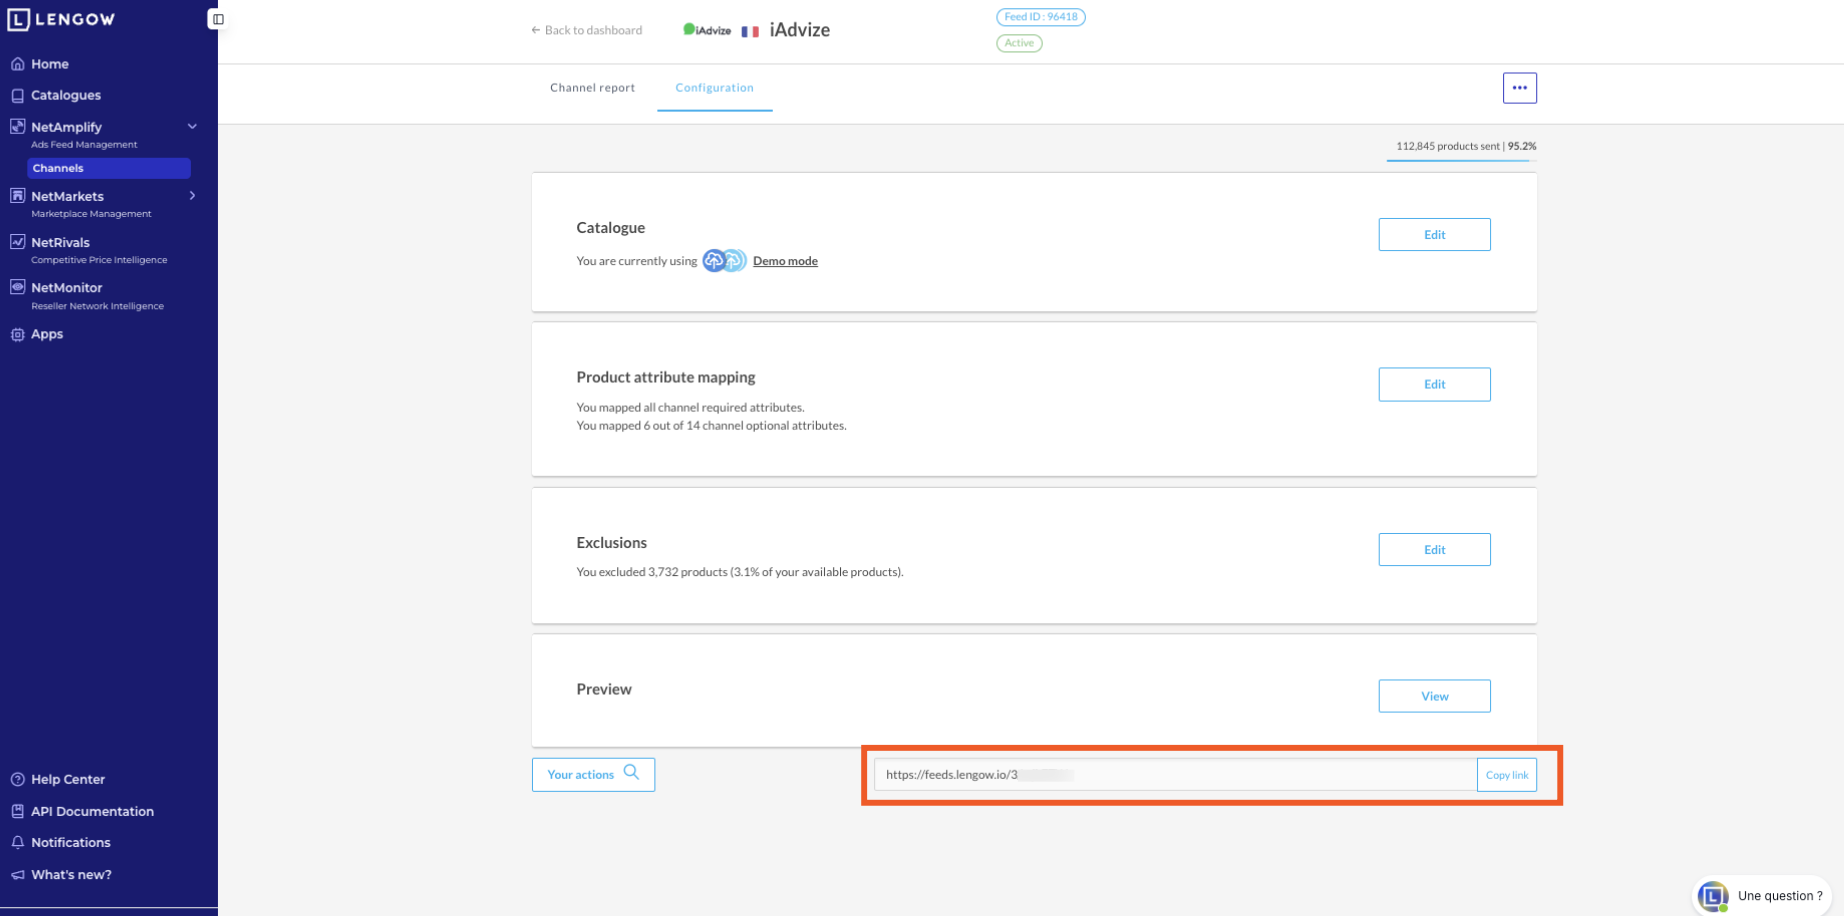Click the NetAmplify icon
This screenshot has height=916, width=1844.
coord(17,127)
